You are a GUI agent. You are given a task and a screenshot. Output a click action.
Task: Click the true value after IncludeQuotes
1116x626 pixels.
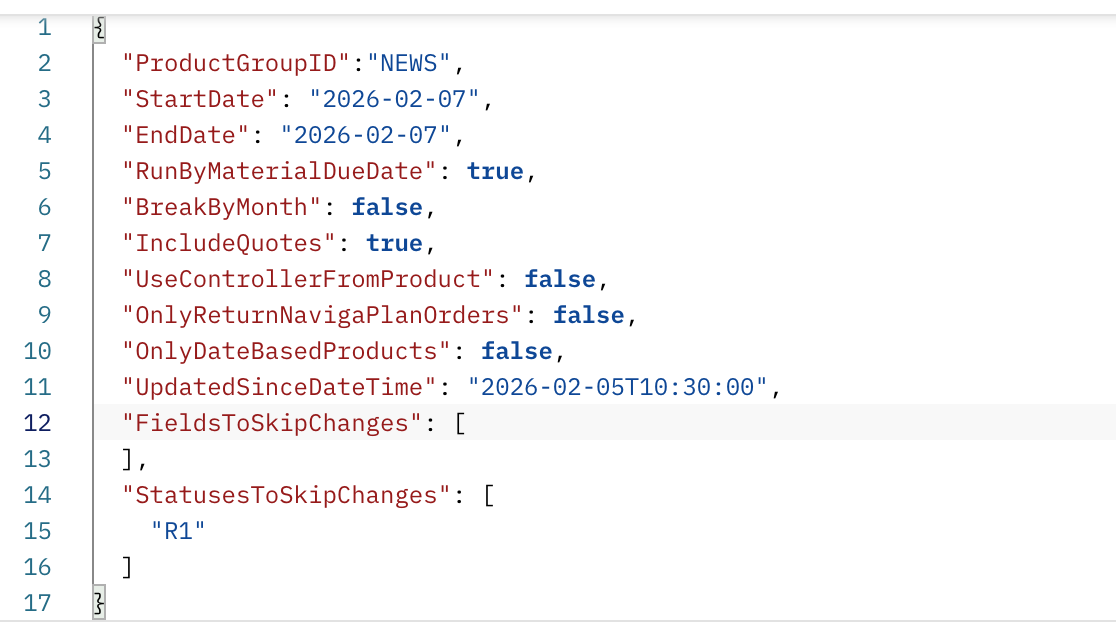coord(394,243)
